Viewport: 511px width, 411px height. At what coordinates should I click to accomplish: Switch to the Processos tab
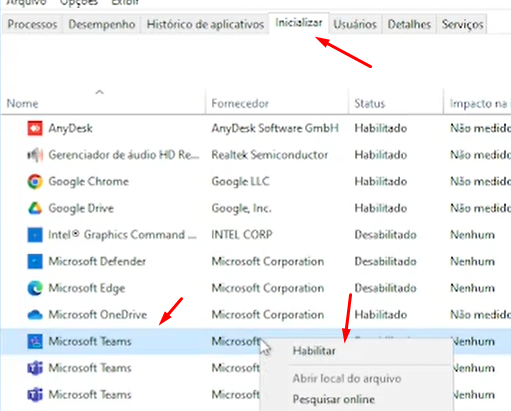tap(32, 24)
